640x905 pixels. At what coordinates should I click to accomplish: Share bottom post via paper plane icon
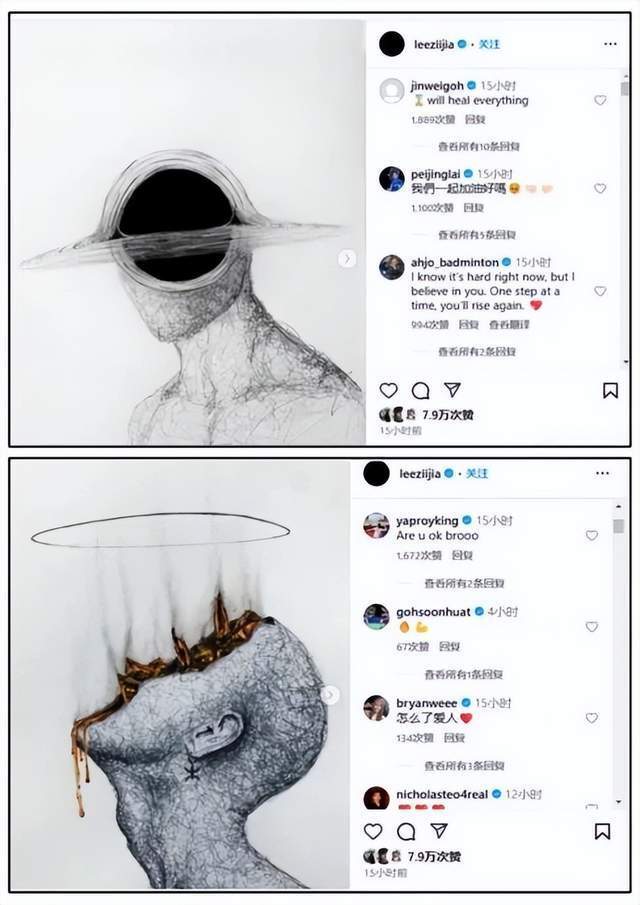pyautogui.click(x=439, y=831)
